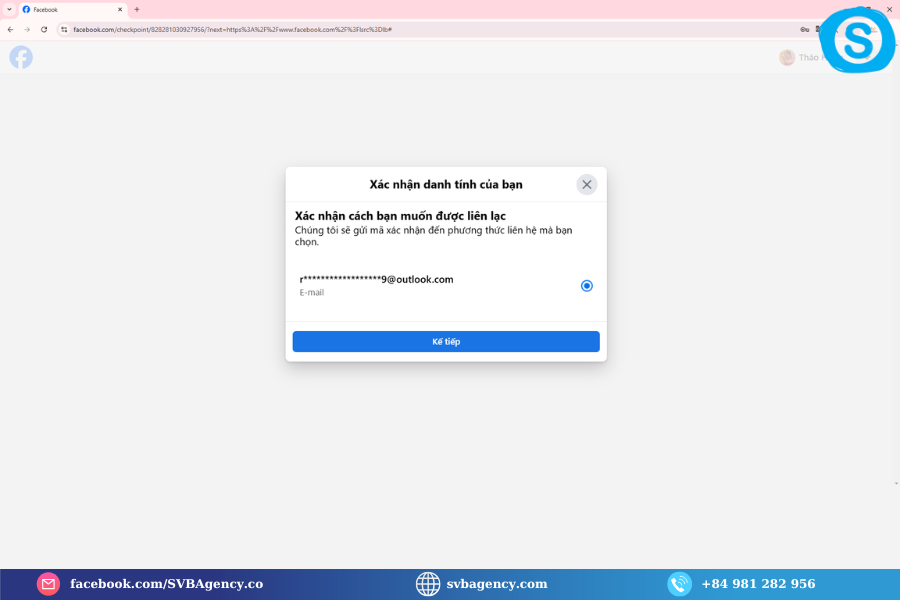Open the tab search dropdown arrow

coord(9,9)
